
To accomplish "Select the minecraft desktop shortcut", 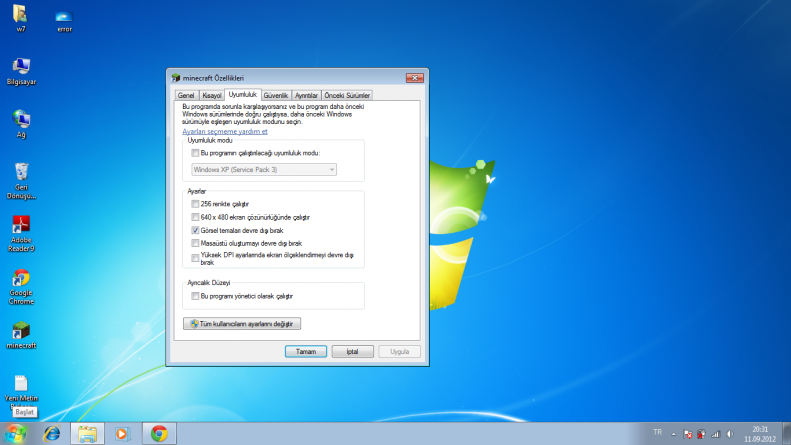I will (x=21, y=336).
